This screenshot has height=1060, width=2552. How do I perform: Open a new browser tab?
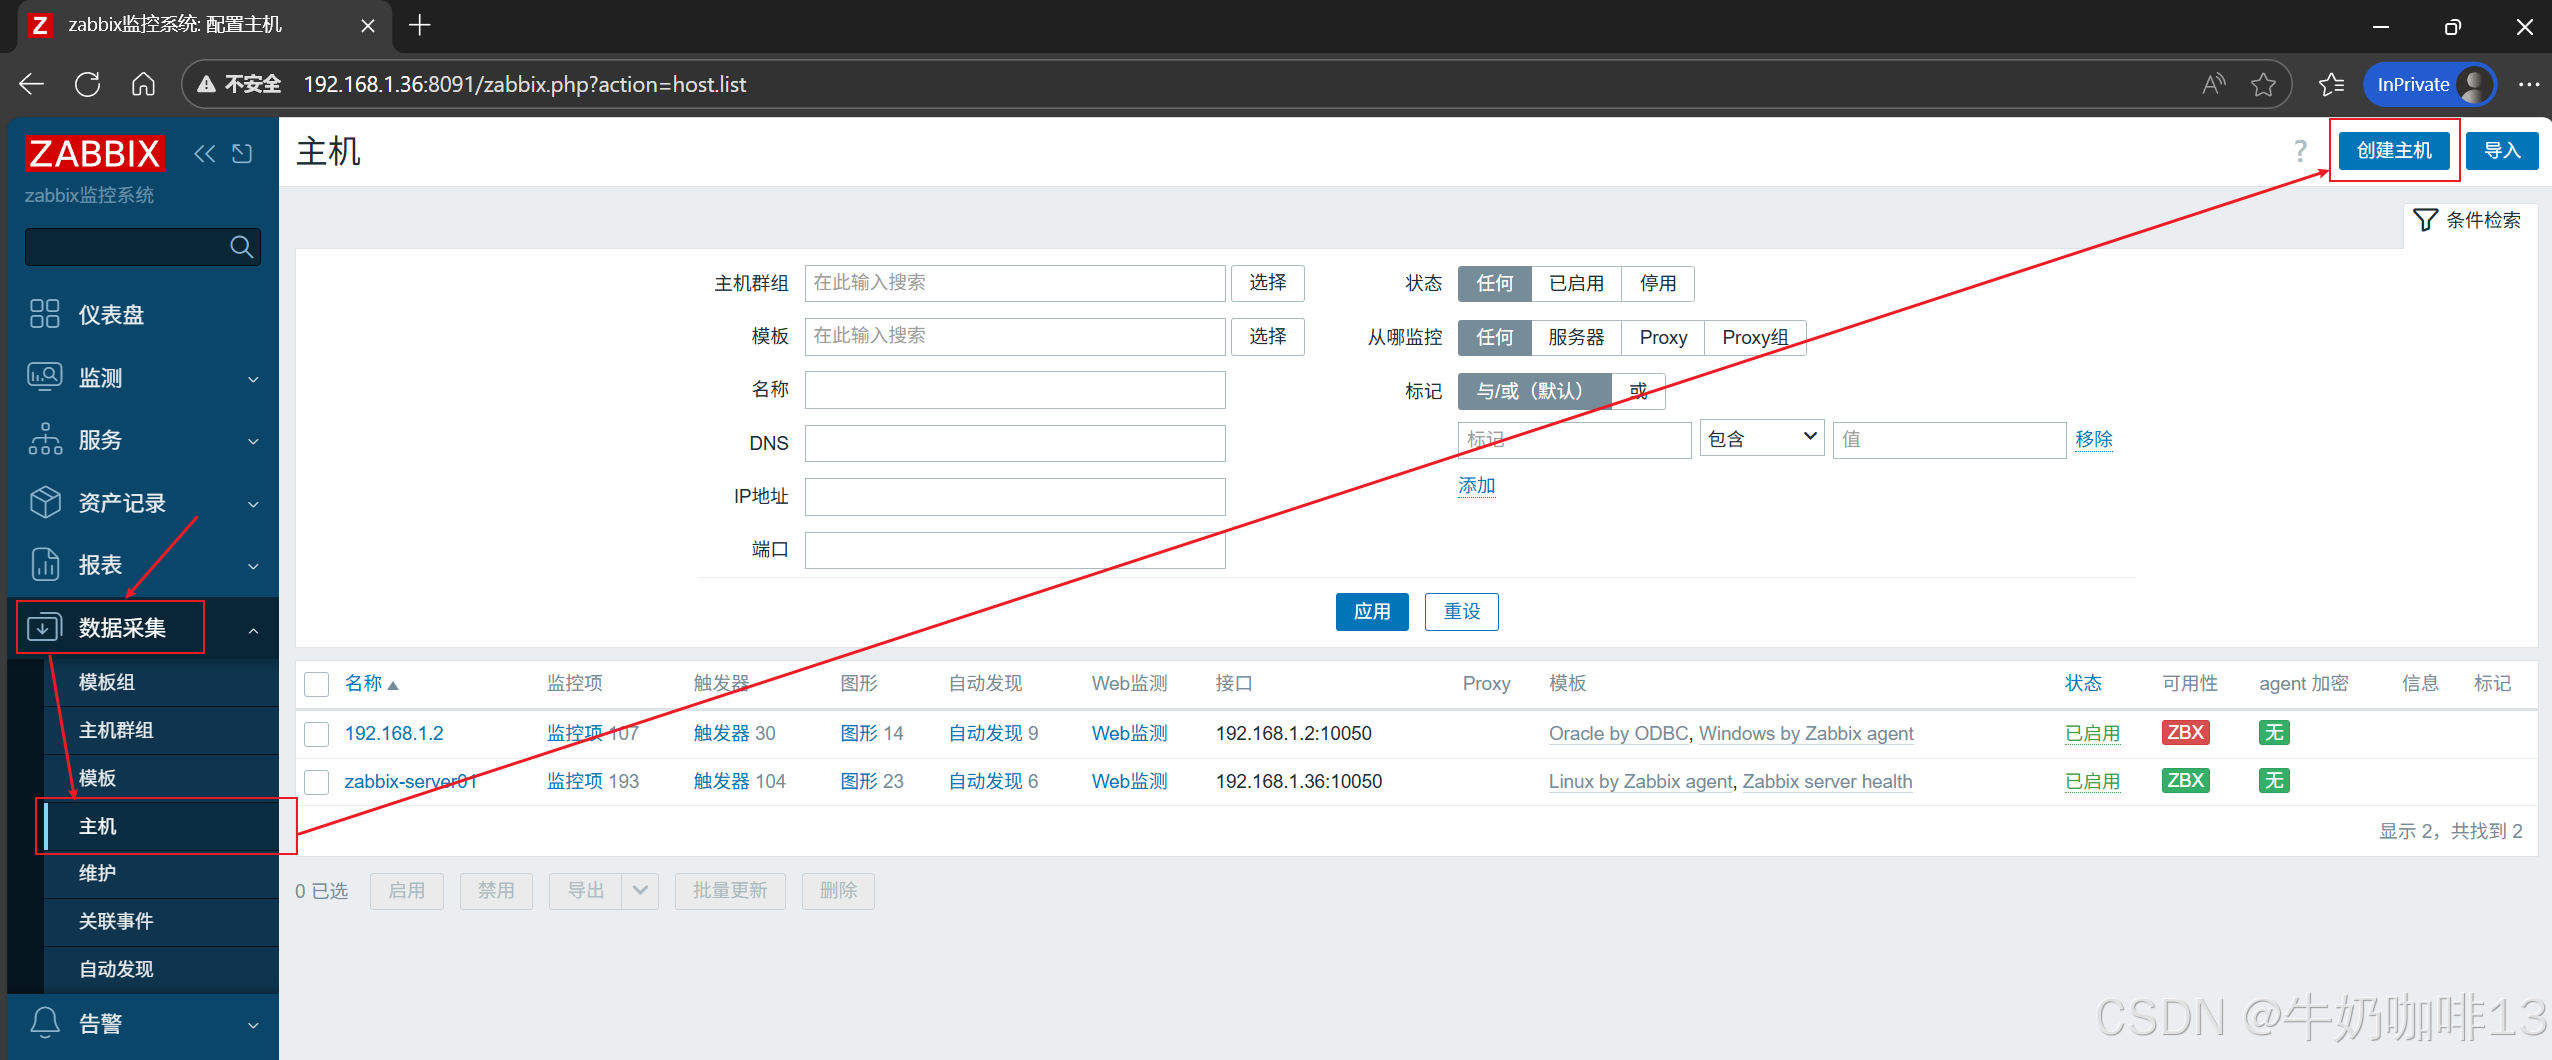420,25
